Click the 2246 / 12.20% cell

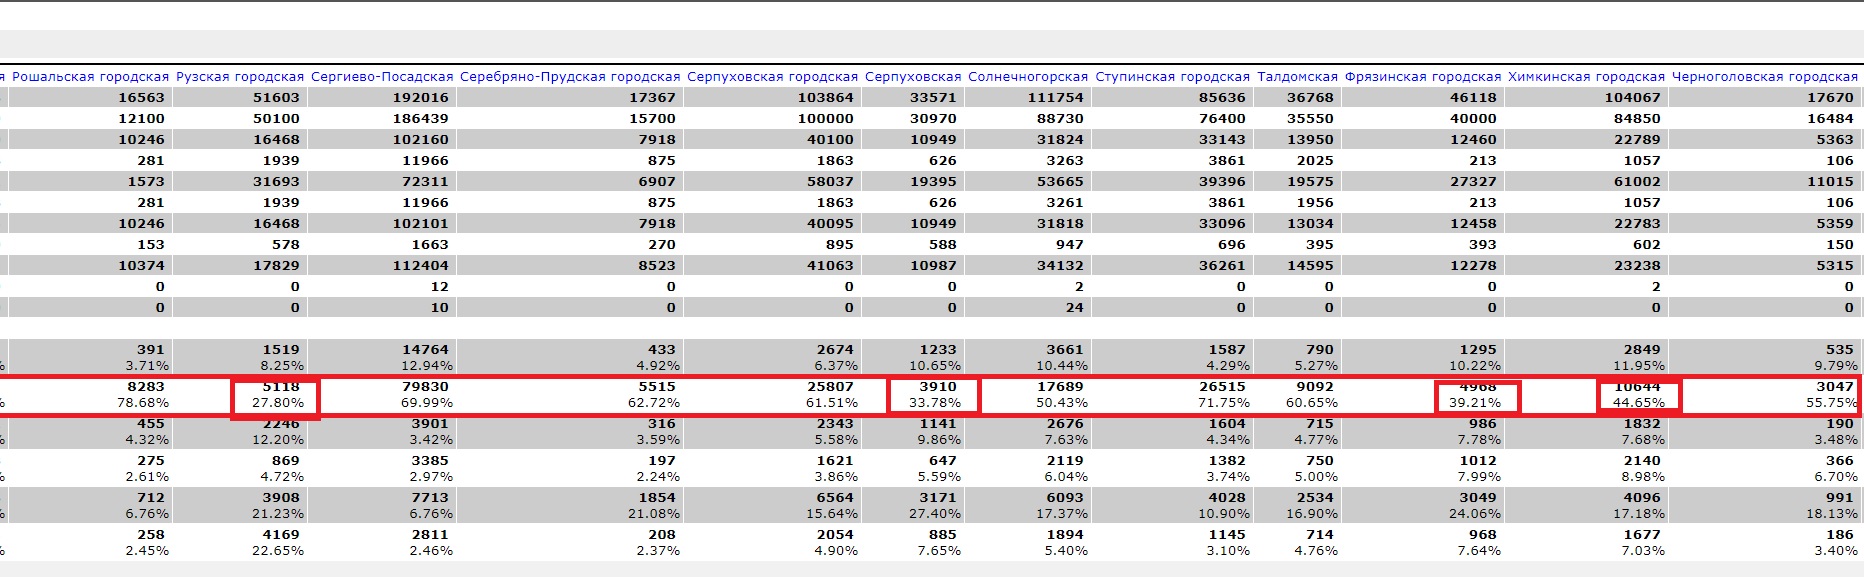pyautogui.click(x=239, y=431)
